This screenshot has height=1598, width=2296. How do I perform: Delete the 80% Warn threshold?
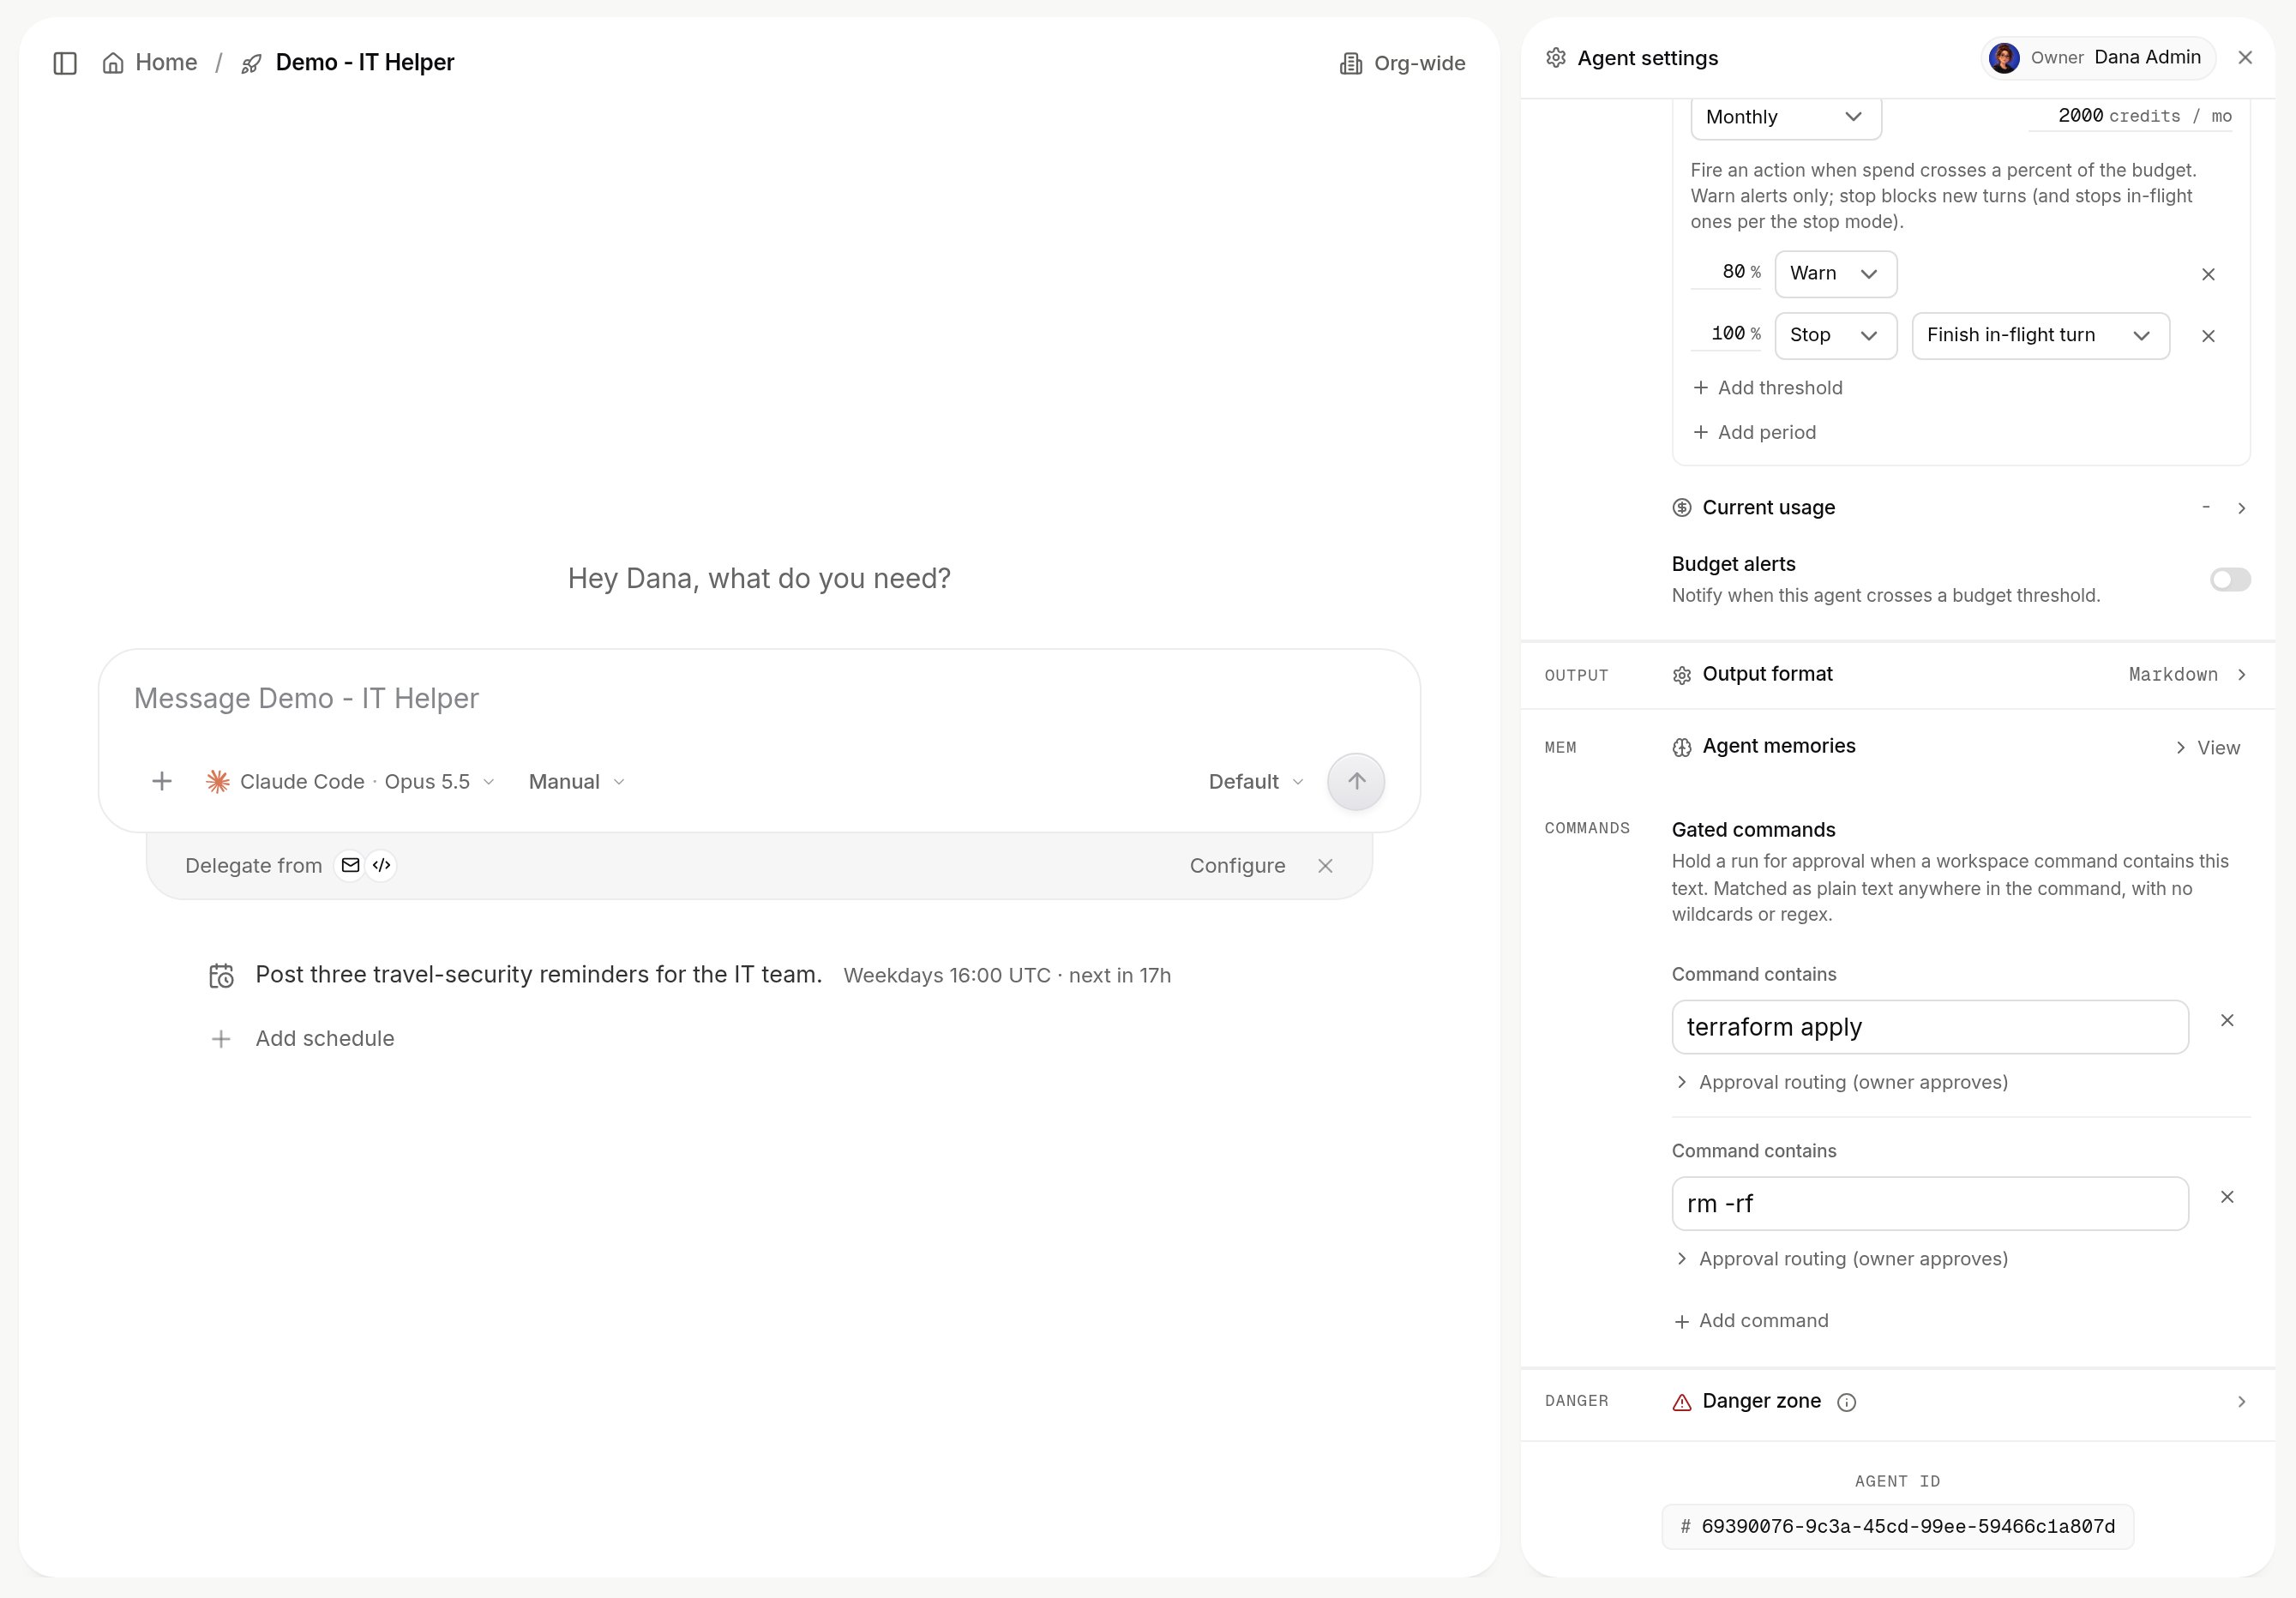[2208, 274]
